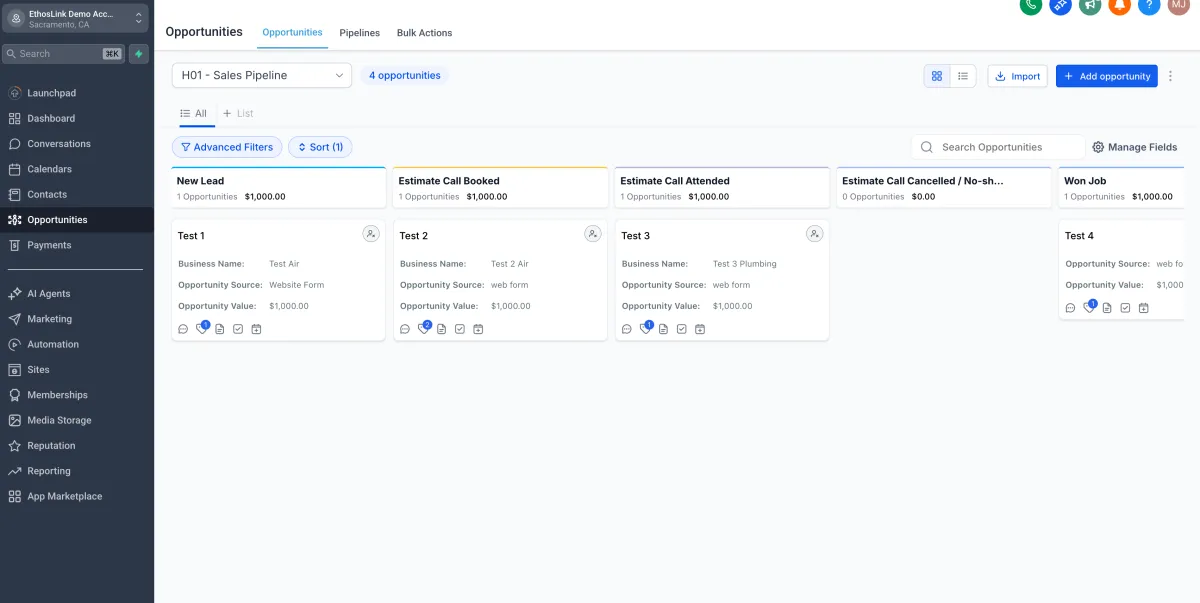Expand the H01 - Sales Pipeline dropdown
1200x603 pixels.
click(262, 75)
